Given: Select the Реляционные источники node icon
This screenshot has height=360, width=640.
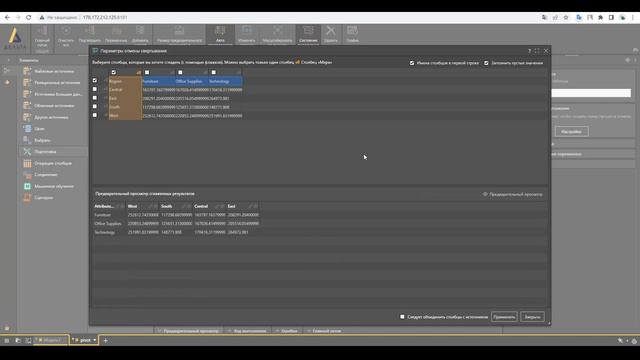Looking at the screenshot, I should [27, 82].
